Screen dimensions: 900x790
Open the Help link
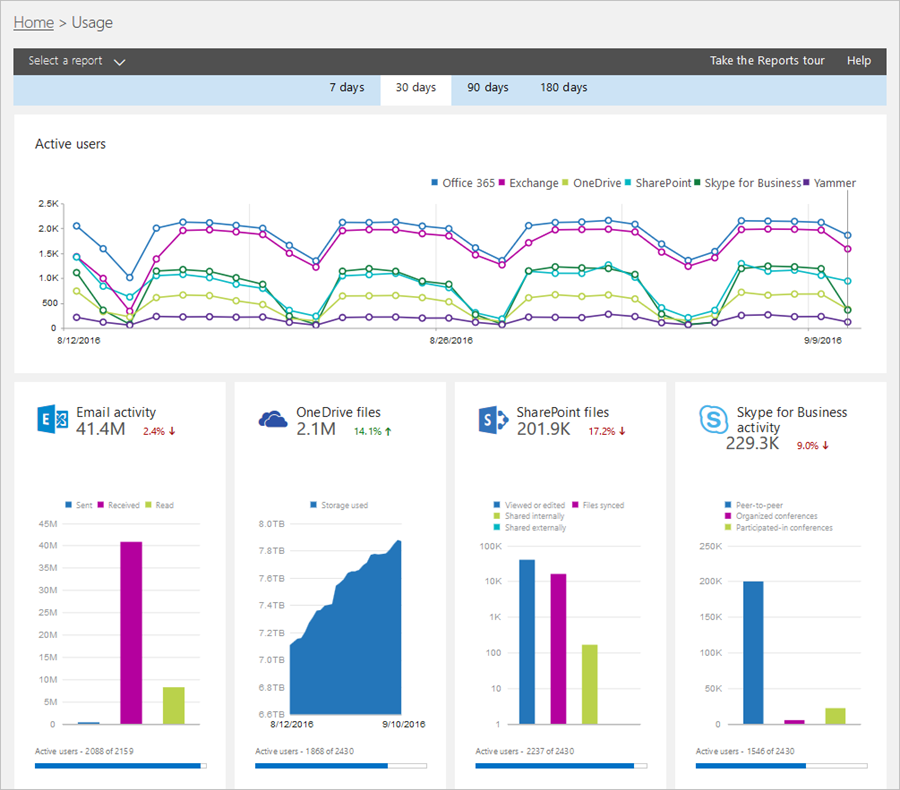858,61
